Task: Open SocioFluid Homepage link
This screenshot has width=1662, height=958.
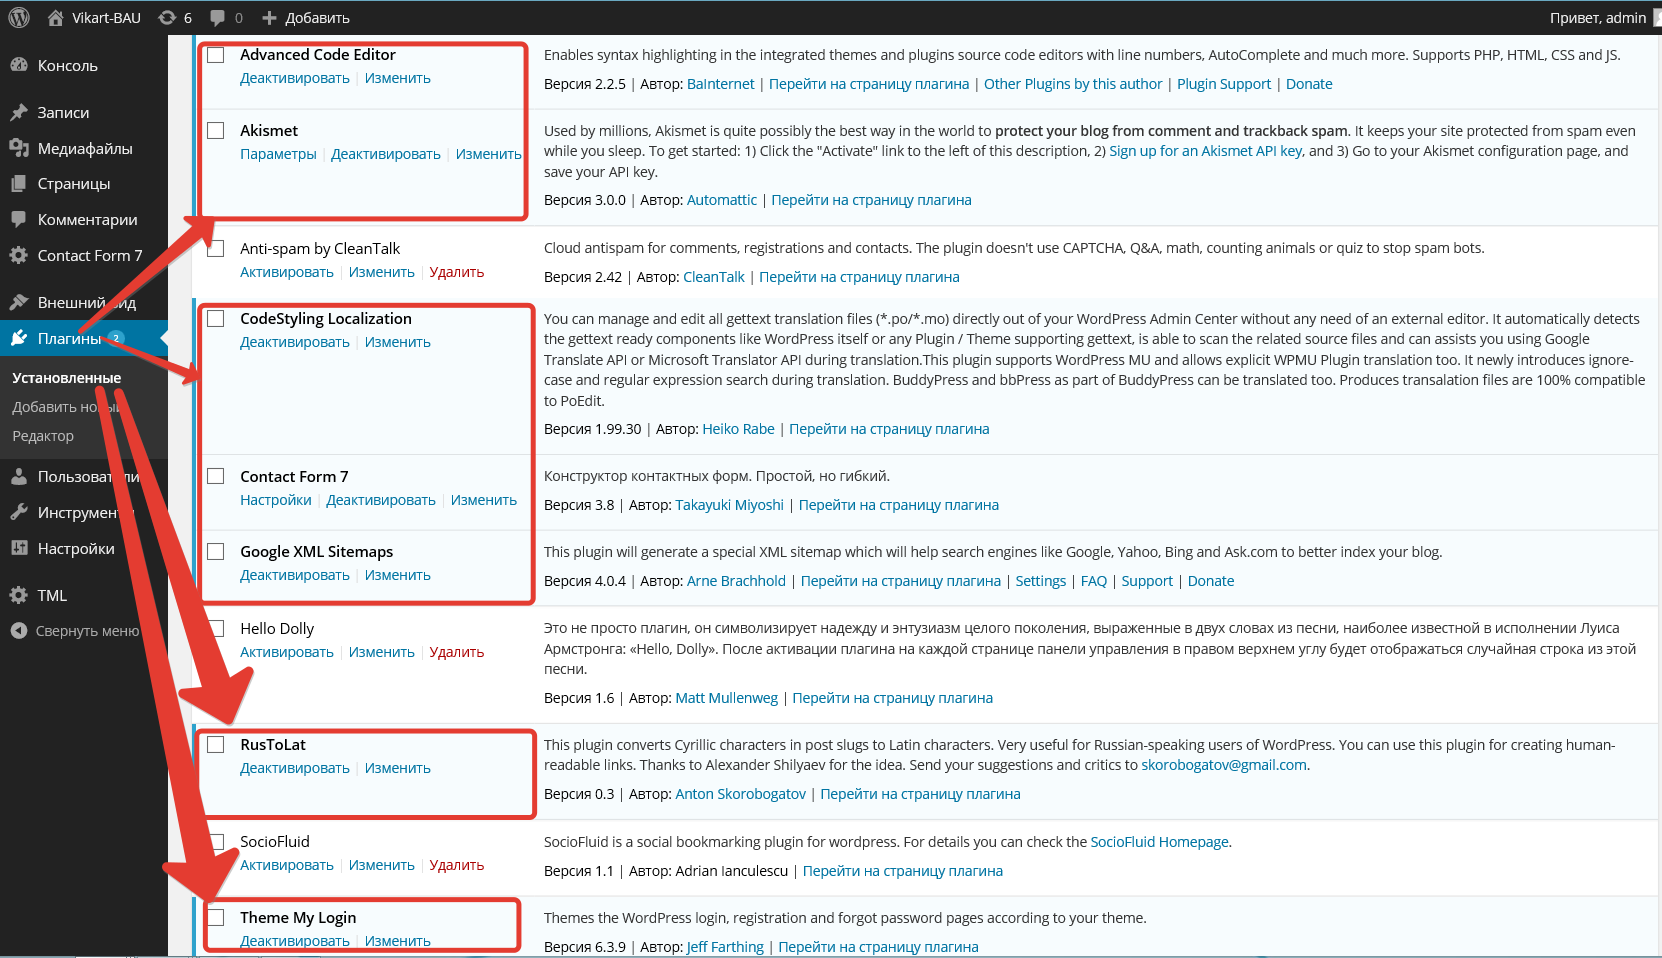Action: pyautogui.click(x=1159, y=842)
